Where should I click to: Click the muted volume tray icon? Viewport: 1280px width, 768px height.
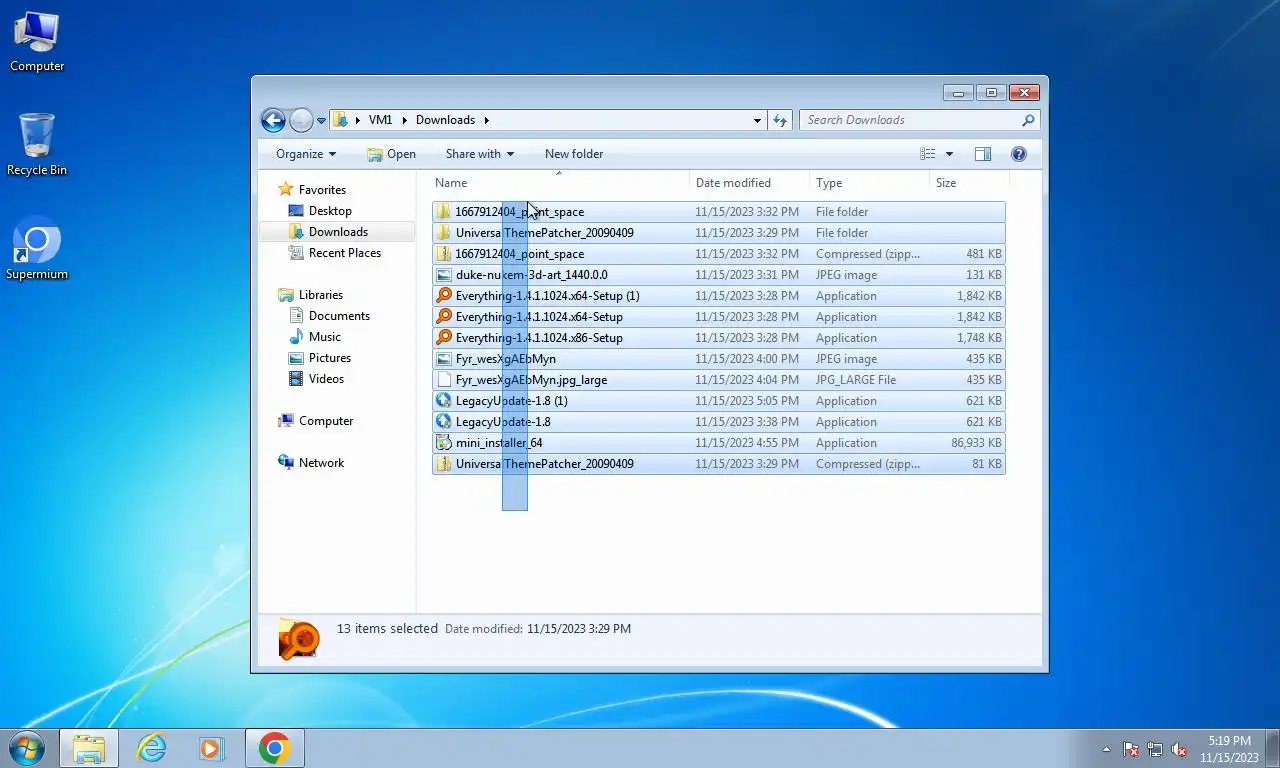tap(1180, 749)
